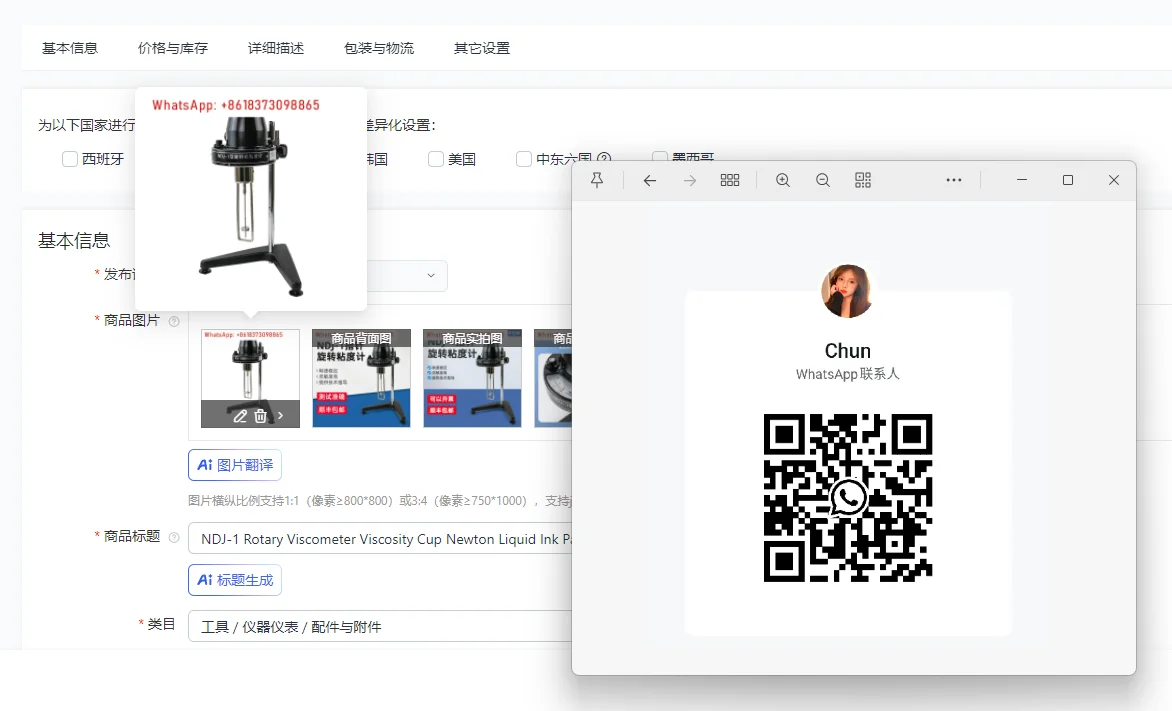Zoom in on the QR image
This screenshot has height=711, width=1172.
click(783, 180)
